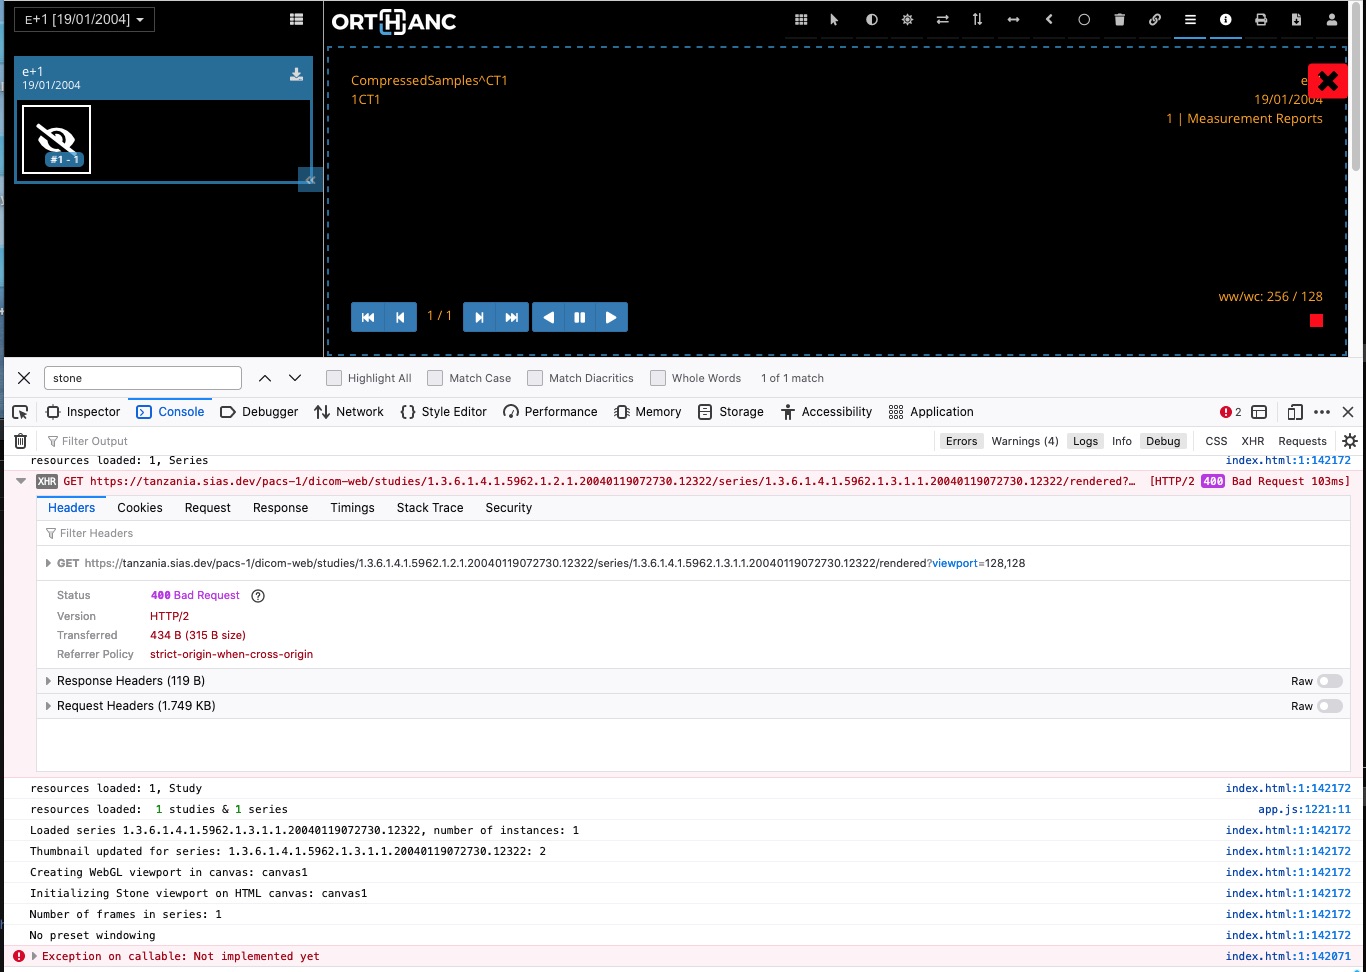Play frames forward
1366x972 pixels.
coord(611,317)
